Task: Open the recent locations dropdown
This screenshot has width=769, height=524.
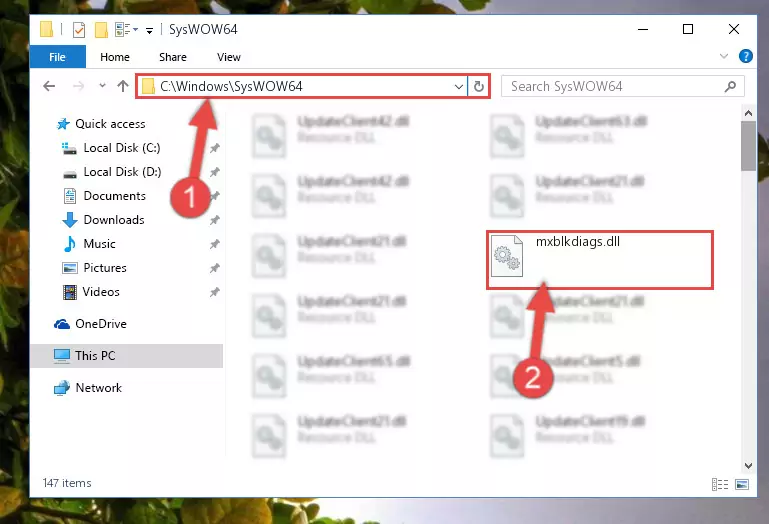Action: 102,86
